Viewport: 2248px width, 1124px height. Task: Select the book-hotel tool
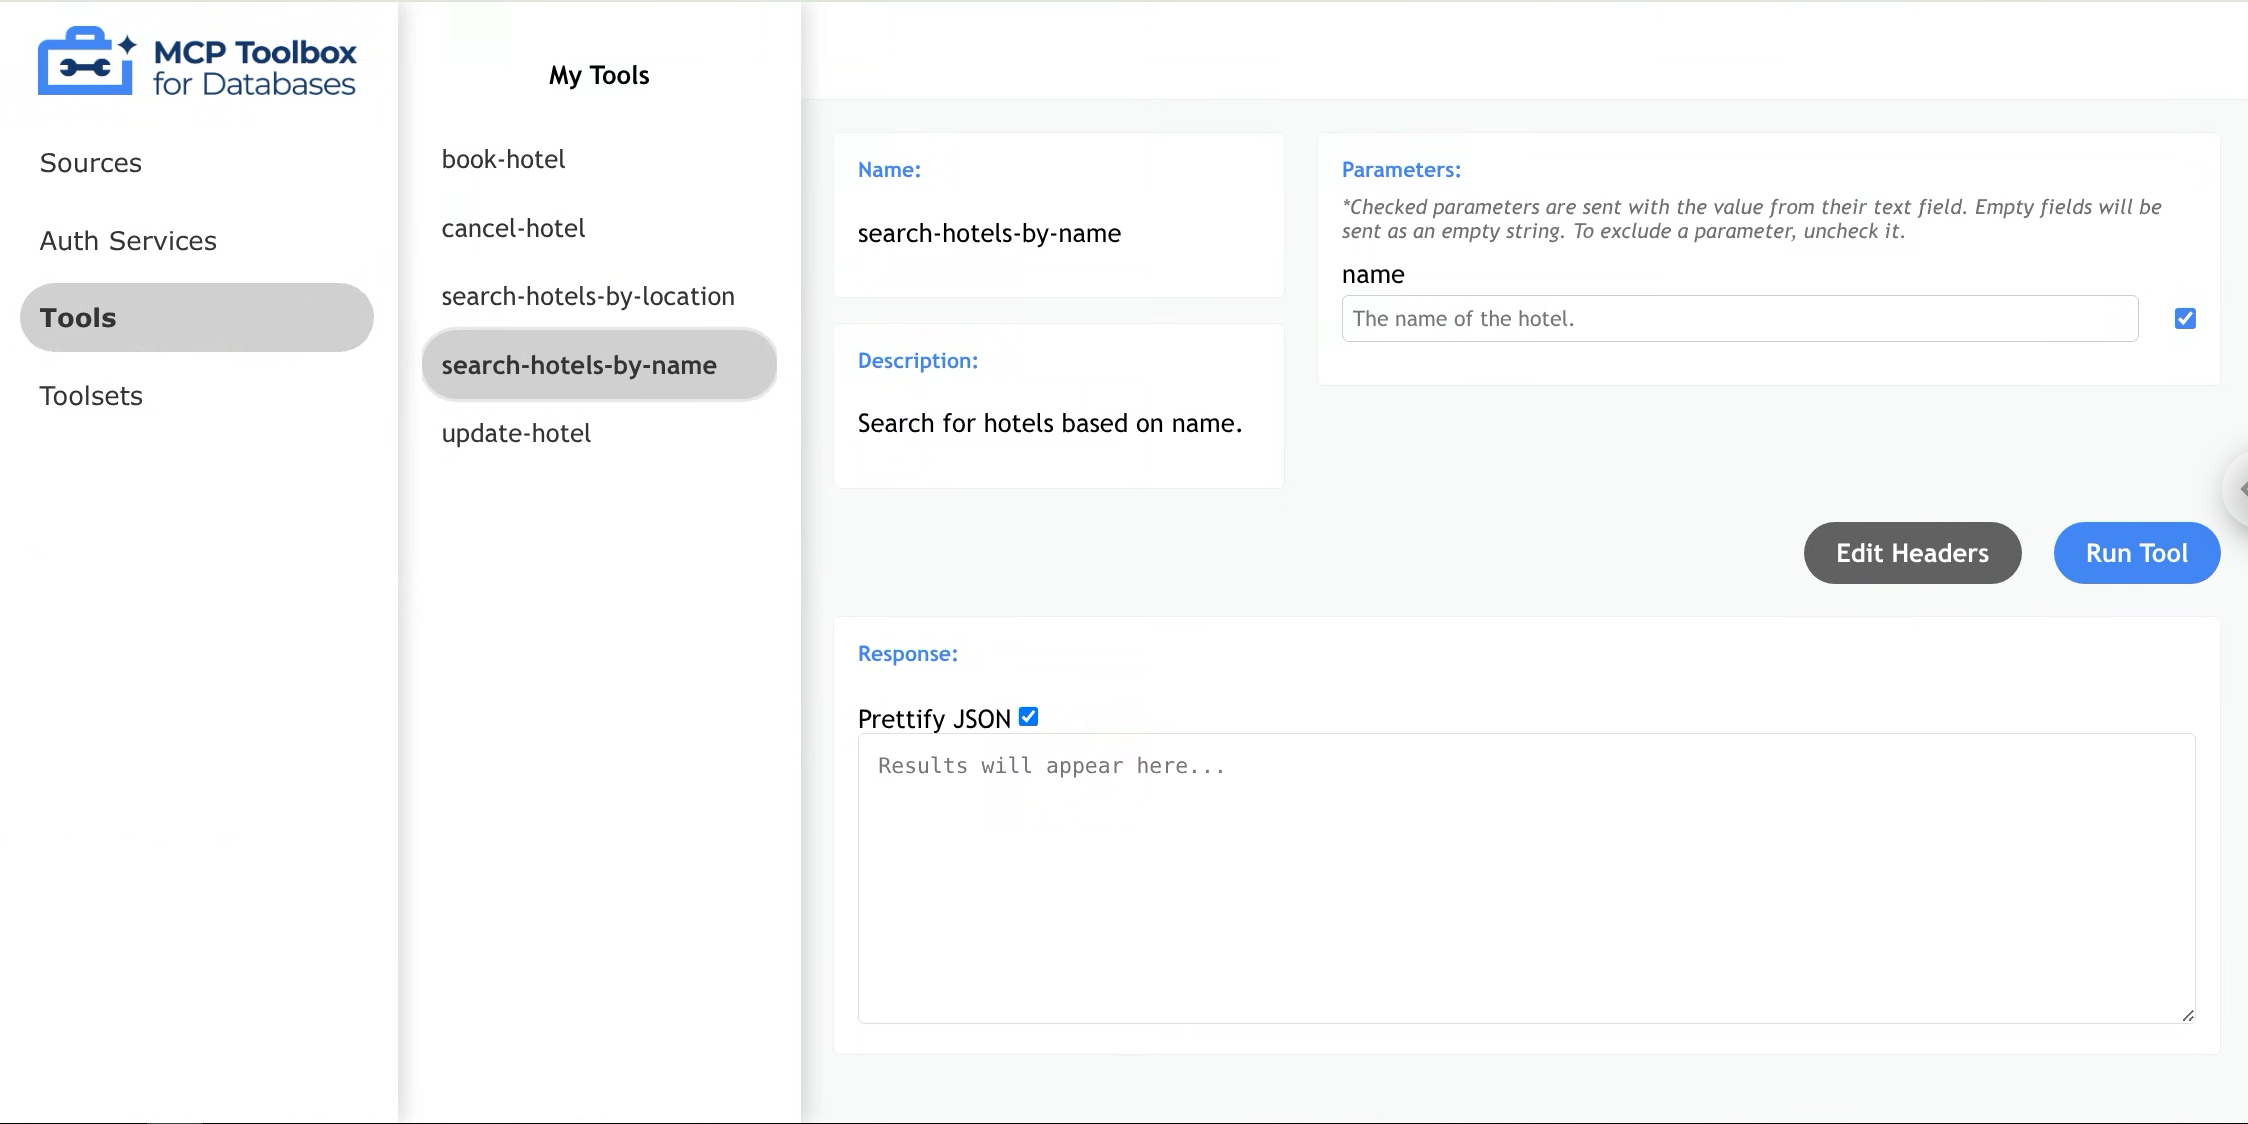[503, 159]
